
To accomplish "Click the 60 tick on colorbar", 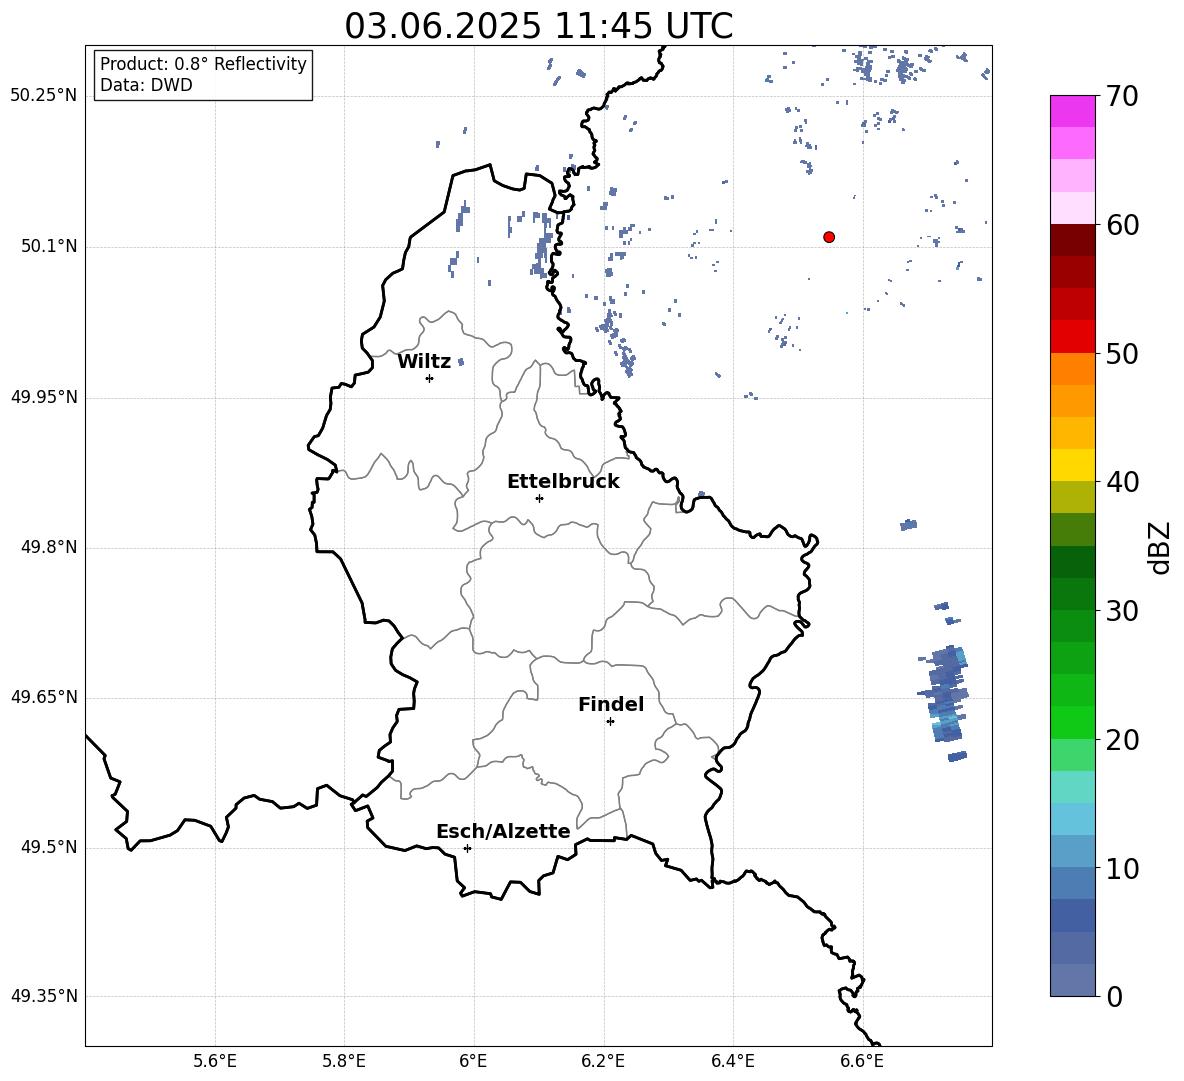I will click(x=1122, y=225).
